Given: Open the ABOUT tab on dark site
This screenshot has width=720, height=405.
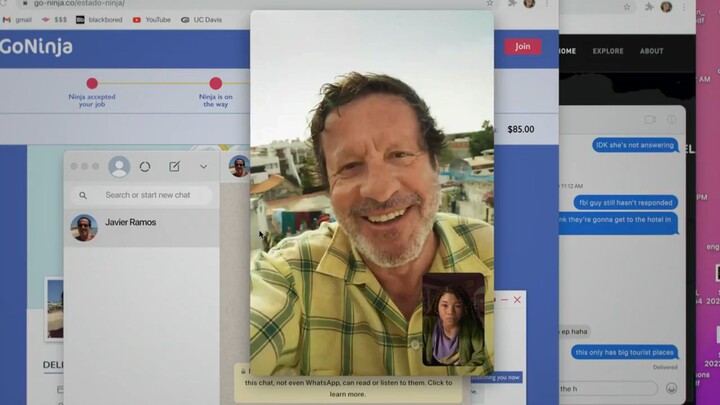Looking at the screenshot, I should 652,51.
